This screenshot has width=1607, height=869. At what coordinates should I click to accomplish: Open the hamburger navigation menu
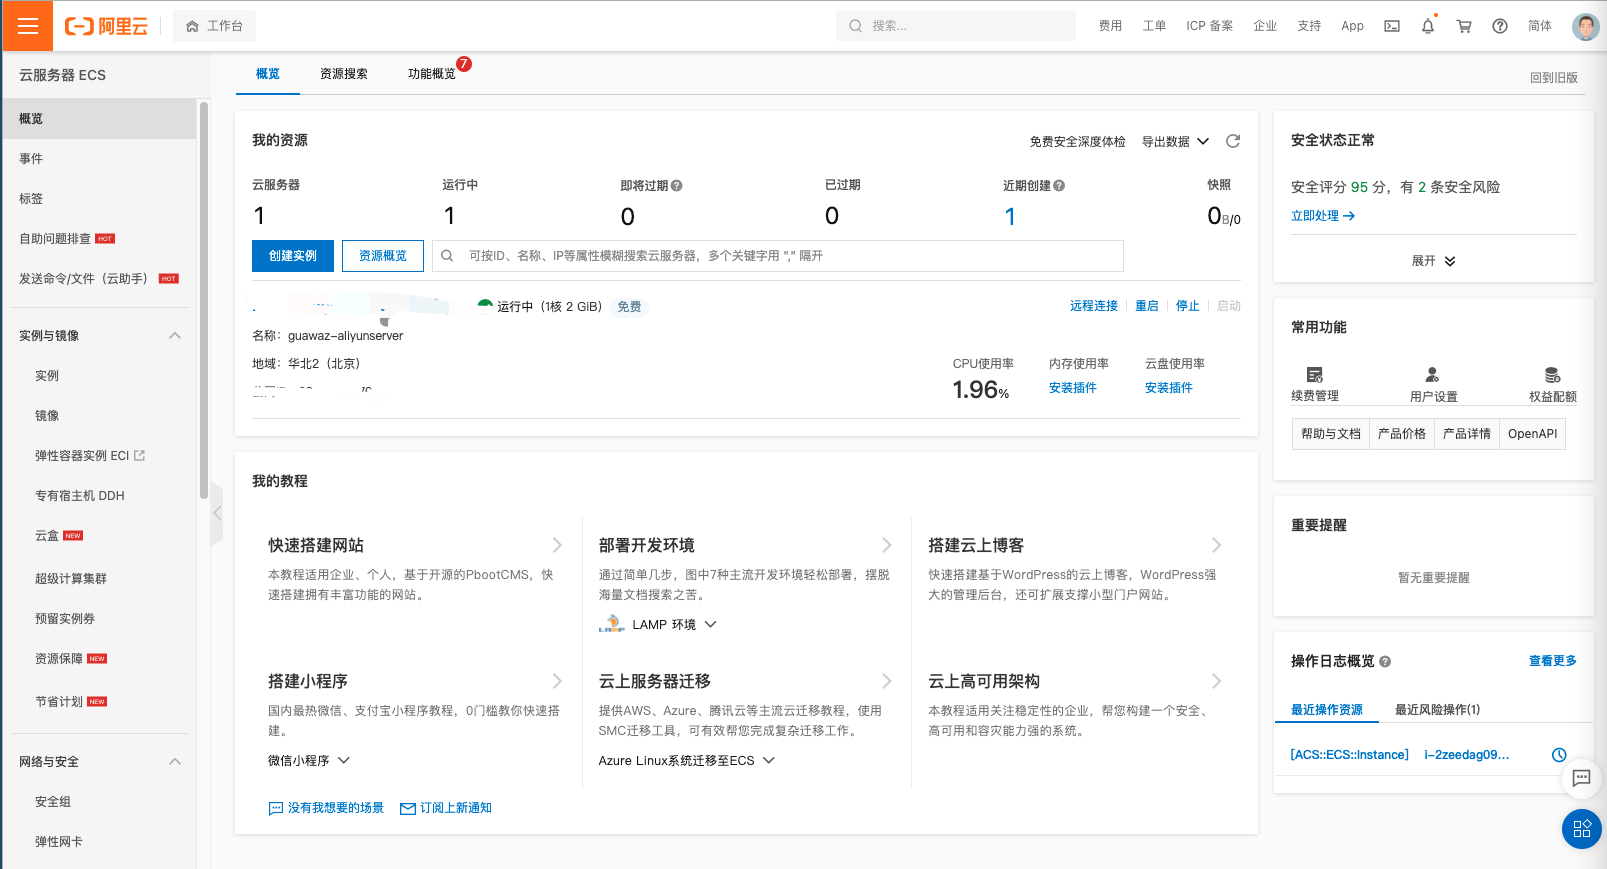[x=27, y=26]
